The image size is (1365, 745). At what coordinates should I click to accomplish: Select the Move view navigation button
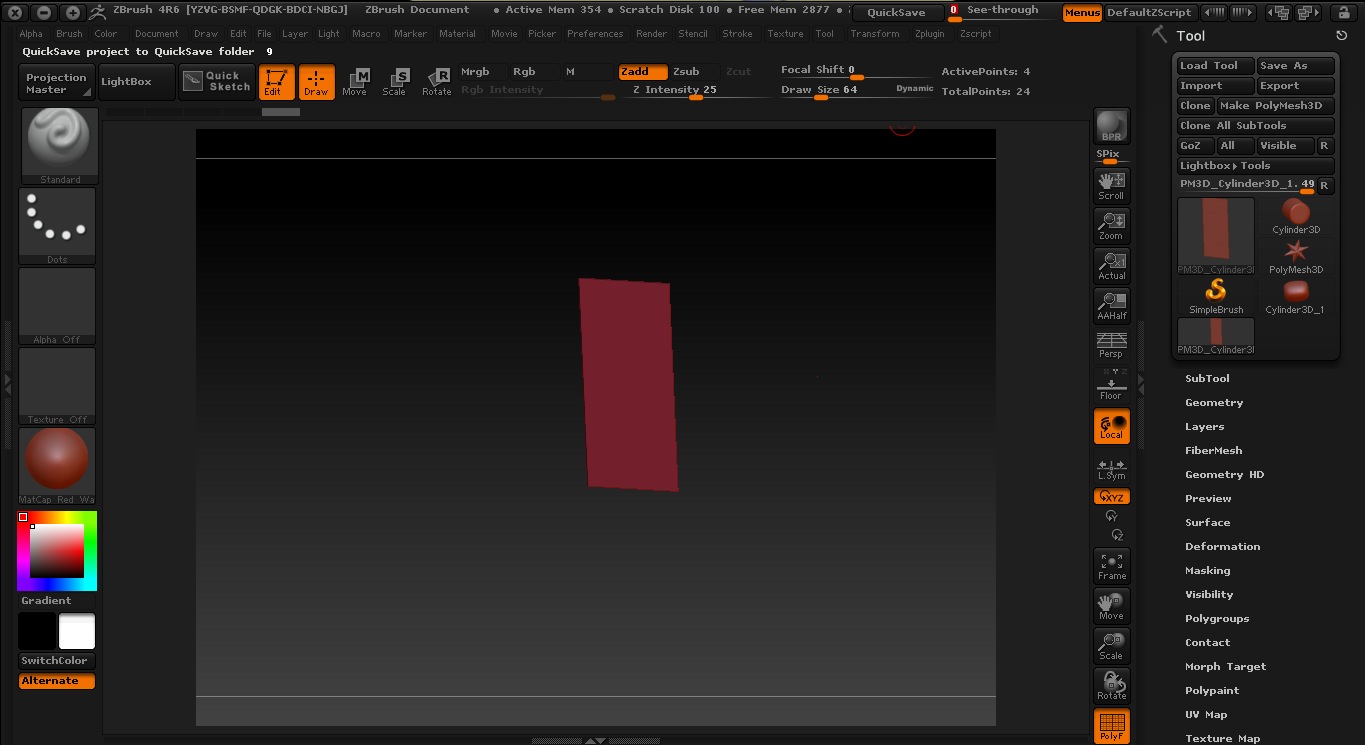click(1111, 606)
